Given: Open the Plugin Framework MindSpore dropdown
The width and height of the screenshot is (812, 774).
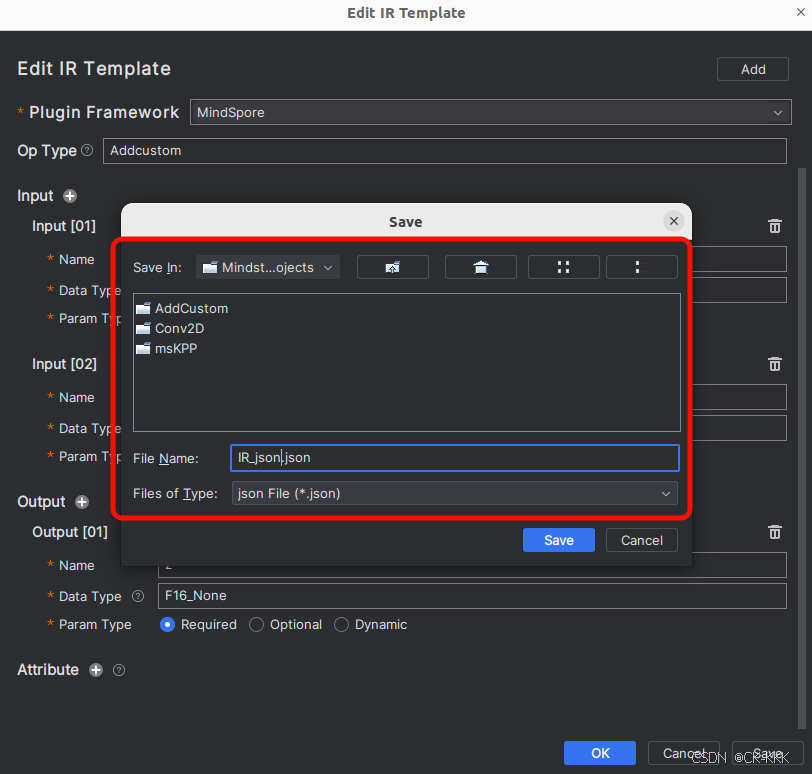Looking at the screenshot, I should point(490,113).
